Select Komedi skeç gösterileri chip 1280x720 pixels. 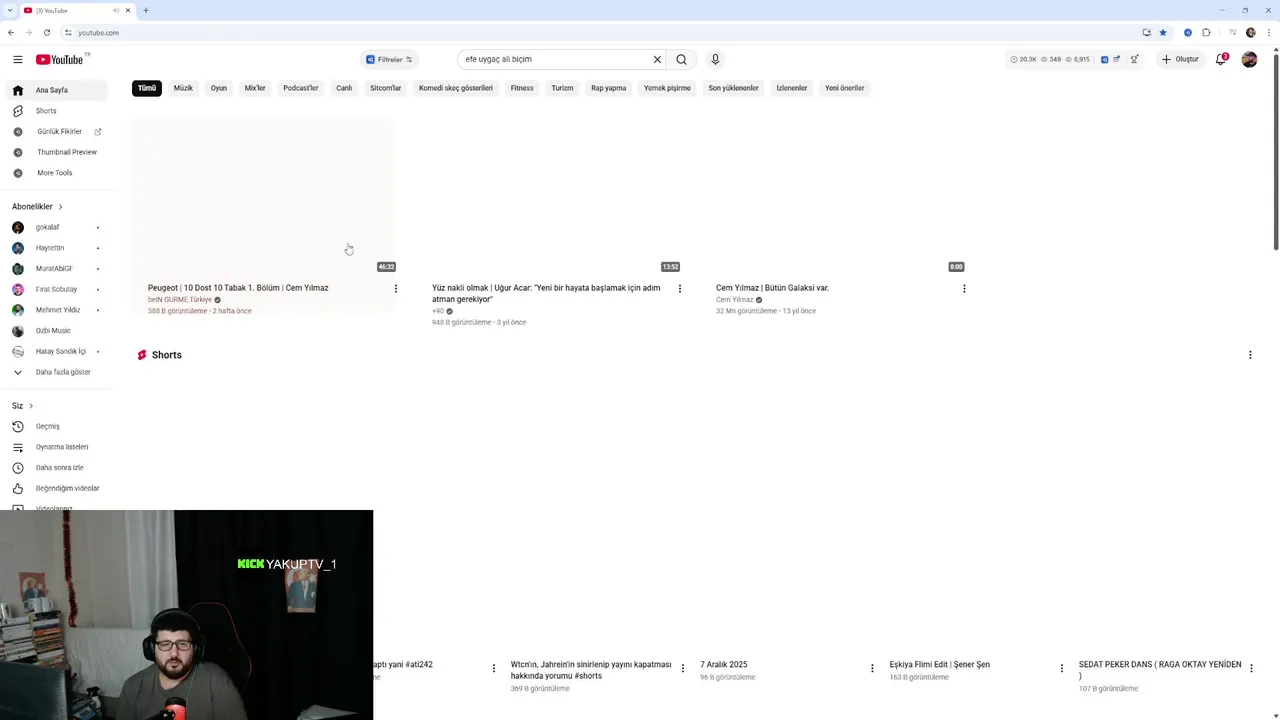tap(456, 88)
